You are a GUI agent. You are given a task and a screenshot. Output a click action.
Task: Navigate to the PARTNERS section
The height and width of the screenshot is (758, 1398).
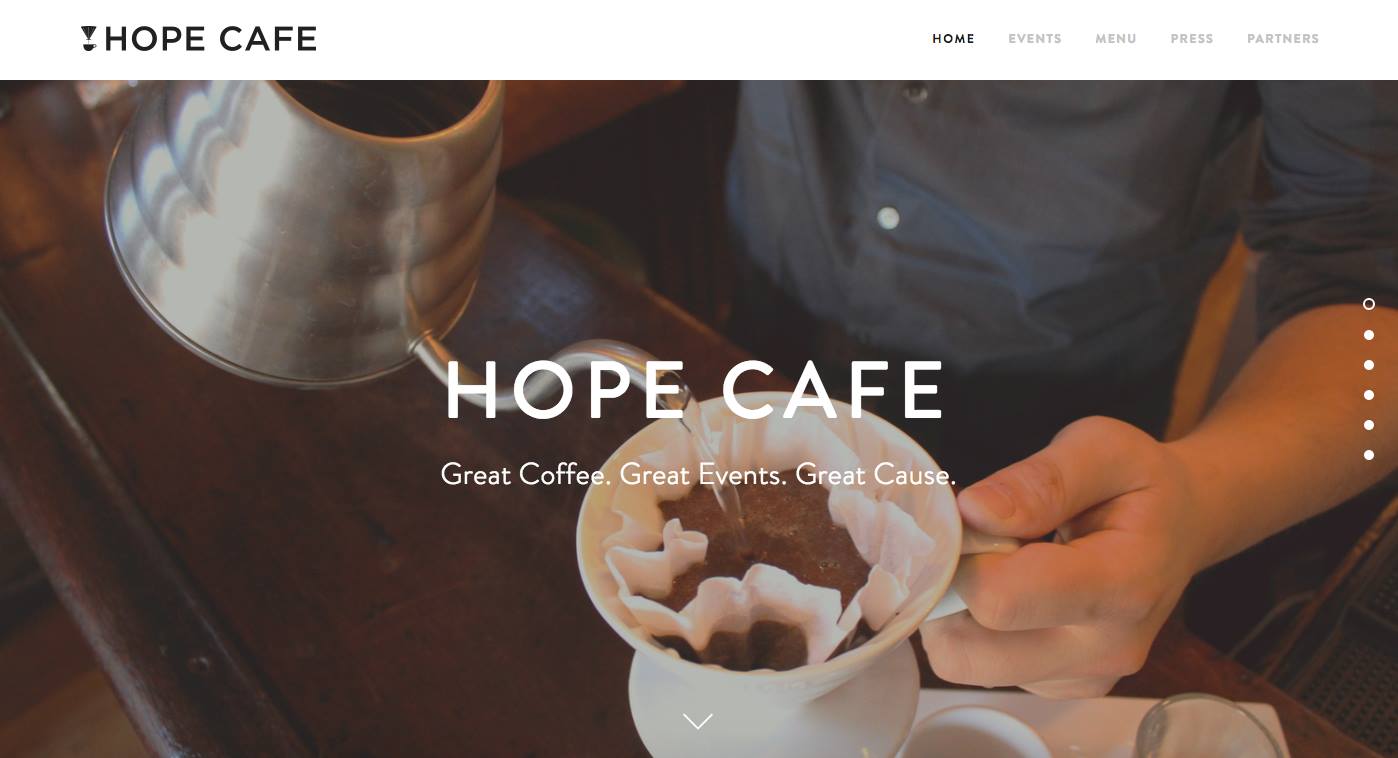(1282, 39)
